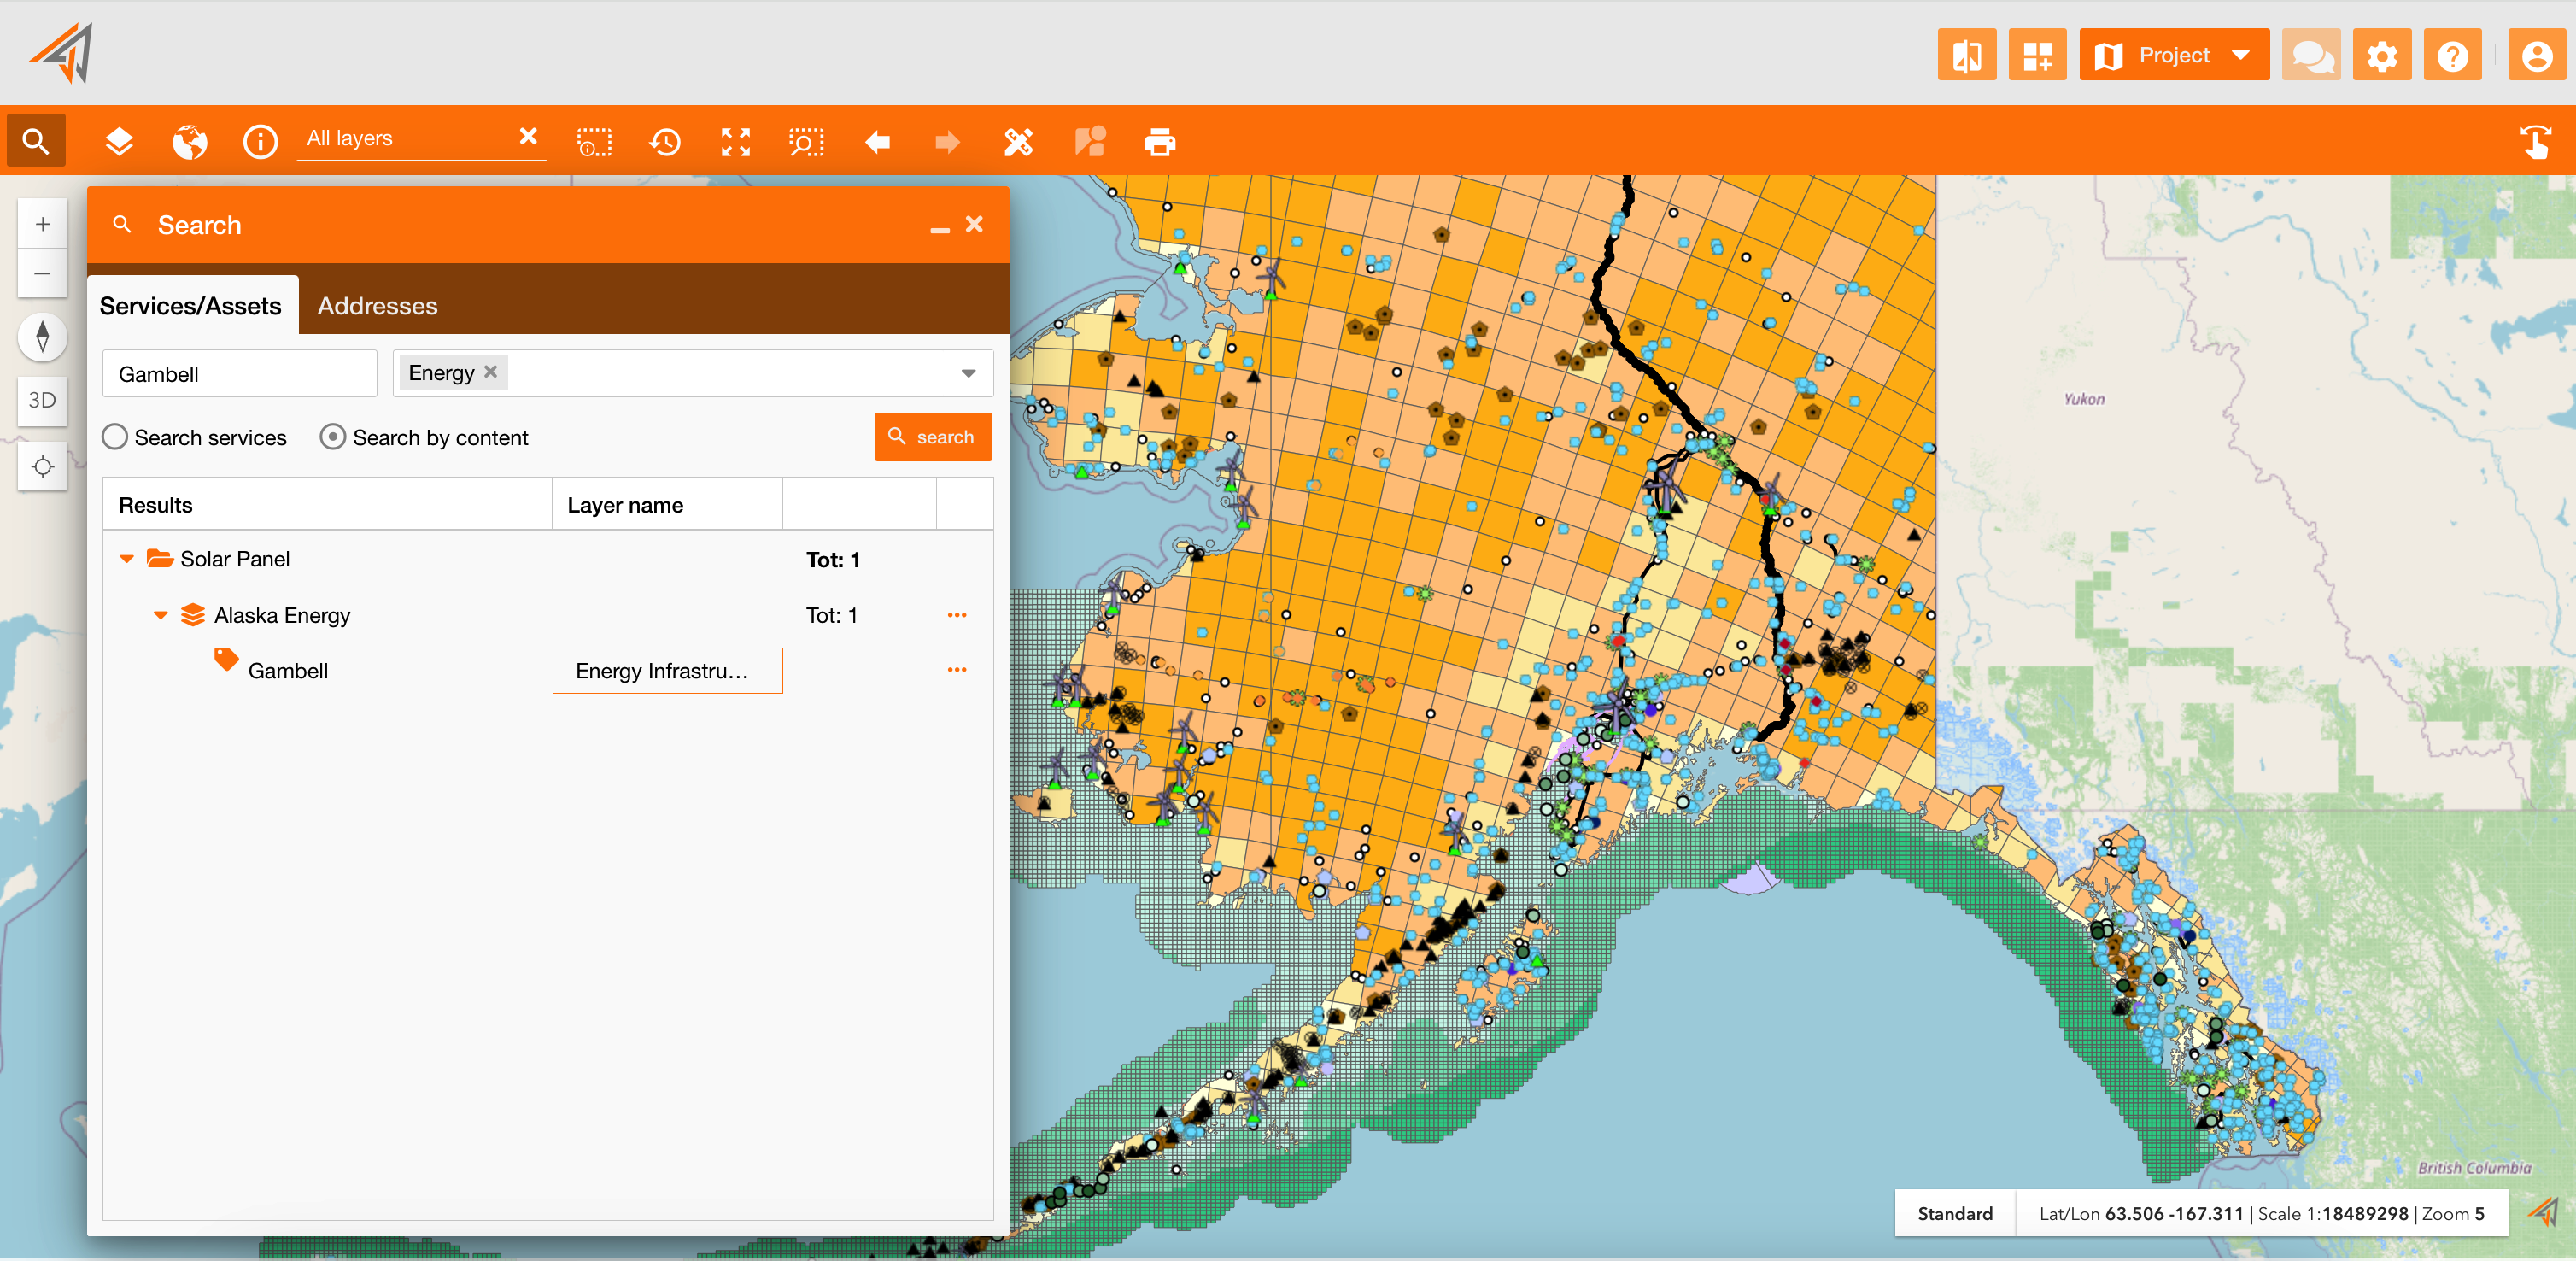
Task: Select Search by content radio option
Action: (333, 437)
